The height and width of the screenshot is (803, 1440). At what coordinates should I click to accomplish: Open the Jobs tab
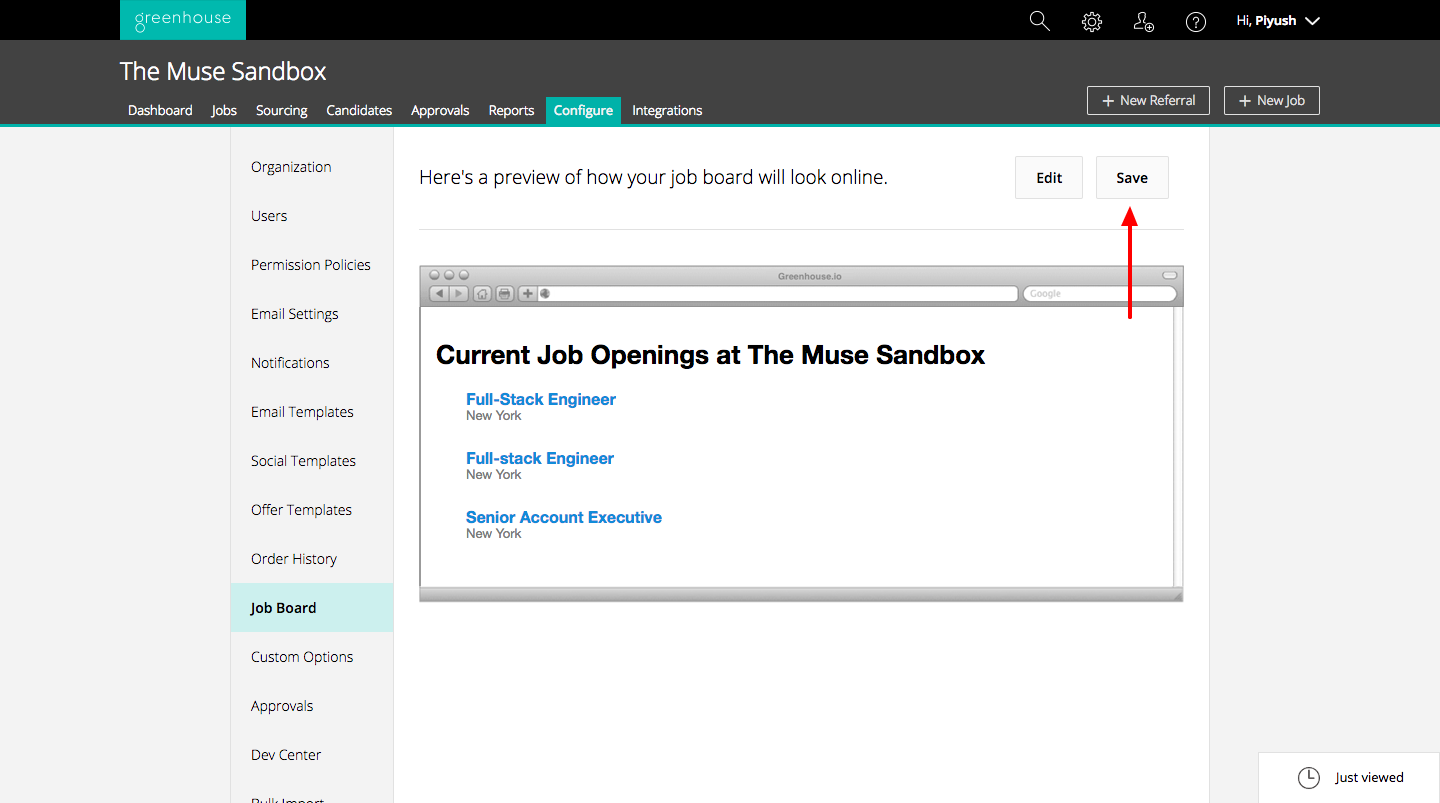tap(224, 110)
